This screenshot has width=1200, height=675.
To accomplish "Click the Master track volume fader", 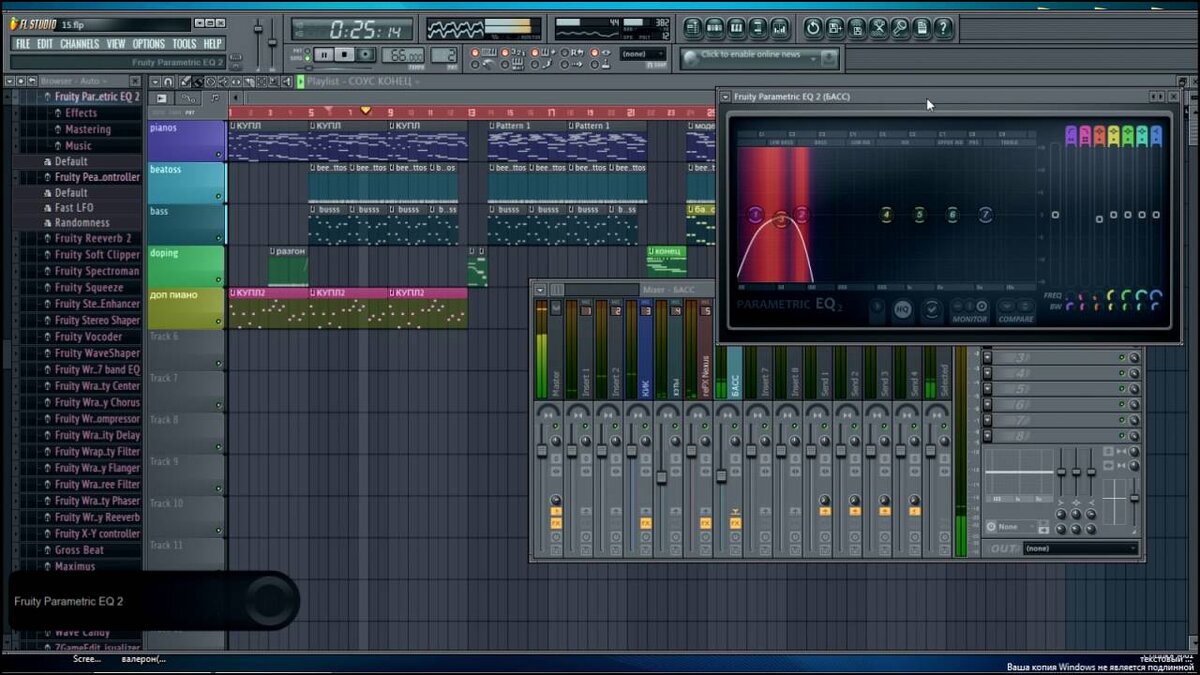I will click(x=542, y=451).
